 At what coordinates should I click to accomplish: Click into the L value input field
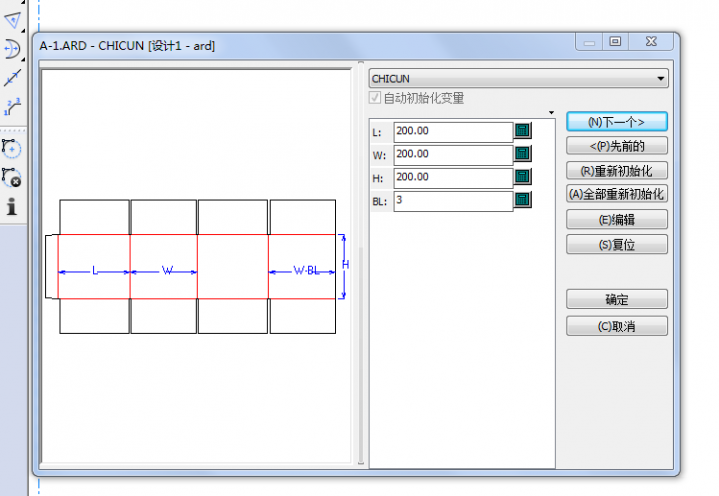tap(452, 131)
